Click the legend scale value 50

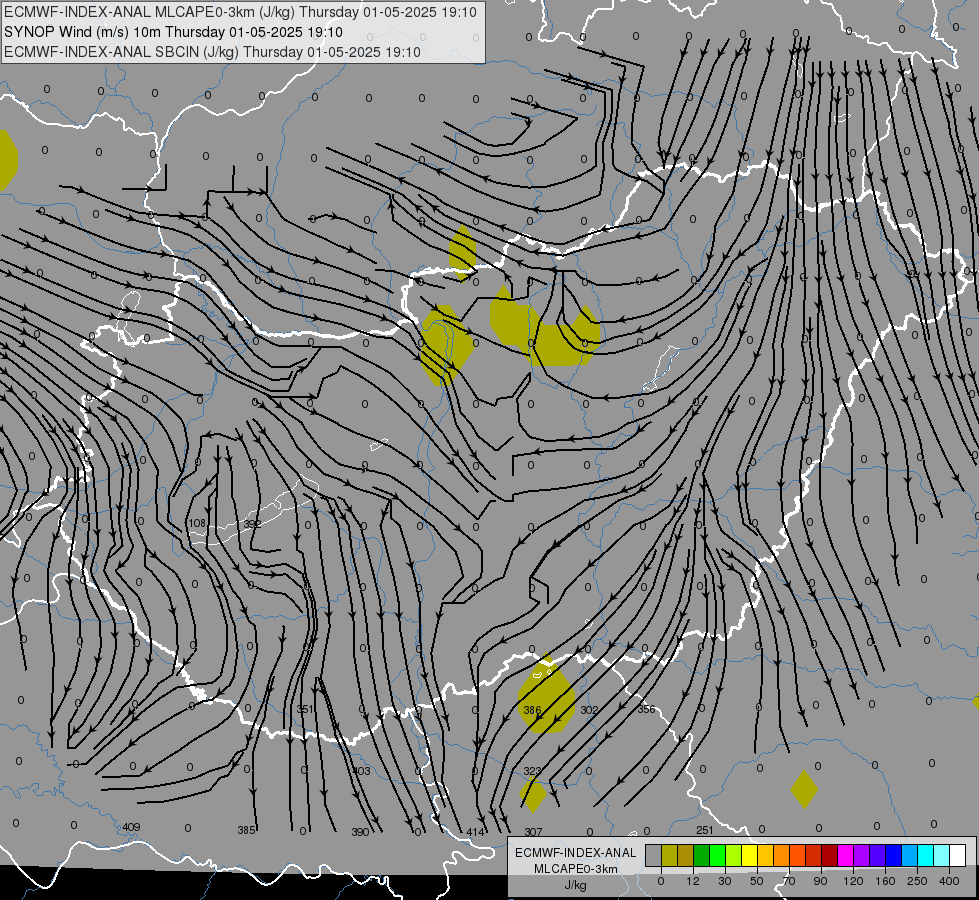coord(757,881)
